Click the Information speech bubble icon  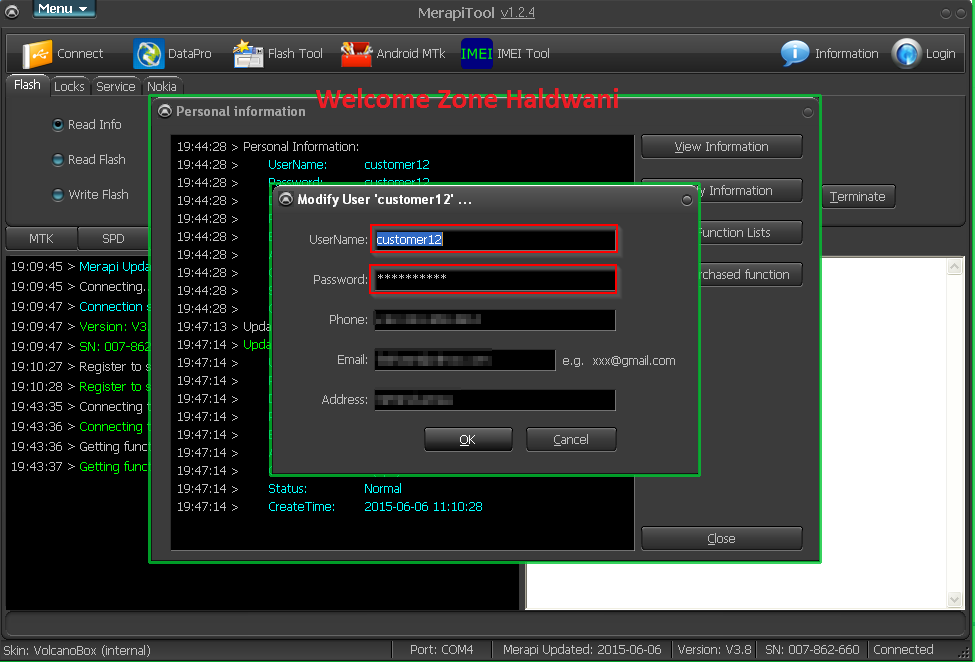click(795, 53)
